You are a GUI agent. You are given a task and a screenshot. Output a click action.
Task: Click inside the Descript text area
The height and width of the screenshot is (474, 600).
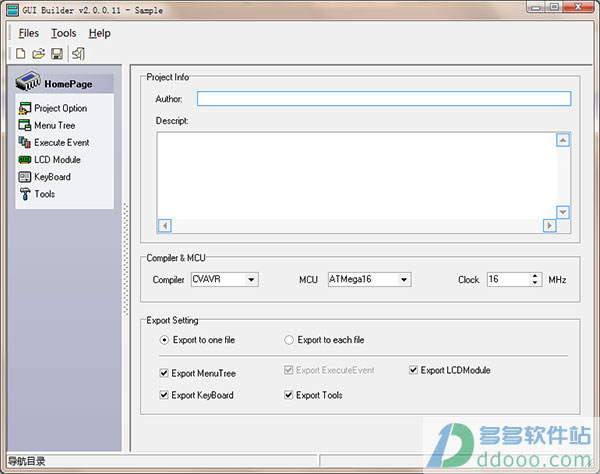pyautogui.click(x=357, y=176)
